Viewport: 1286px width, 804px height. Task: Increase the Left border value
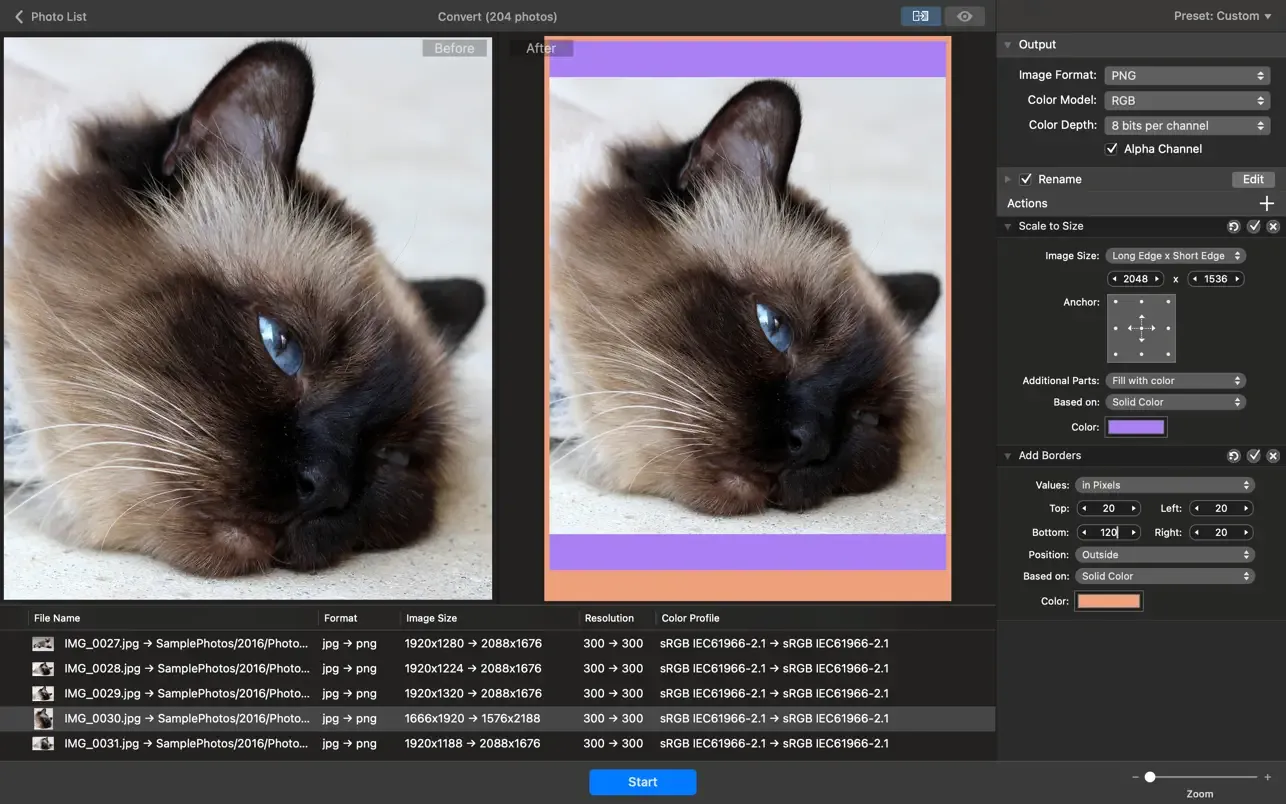[1246, 508]
